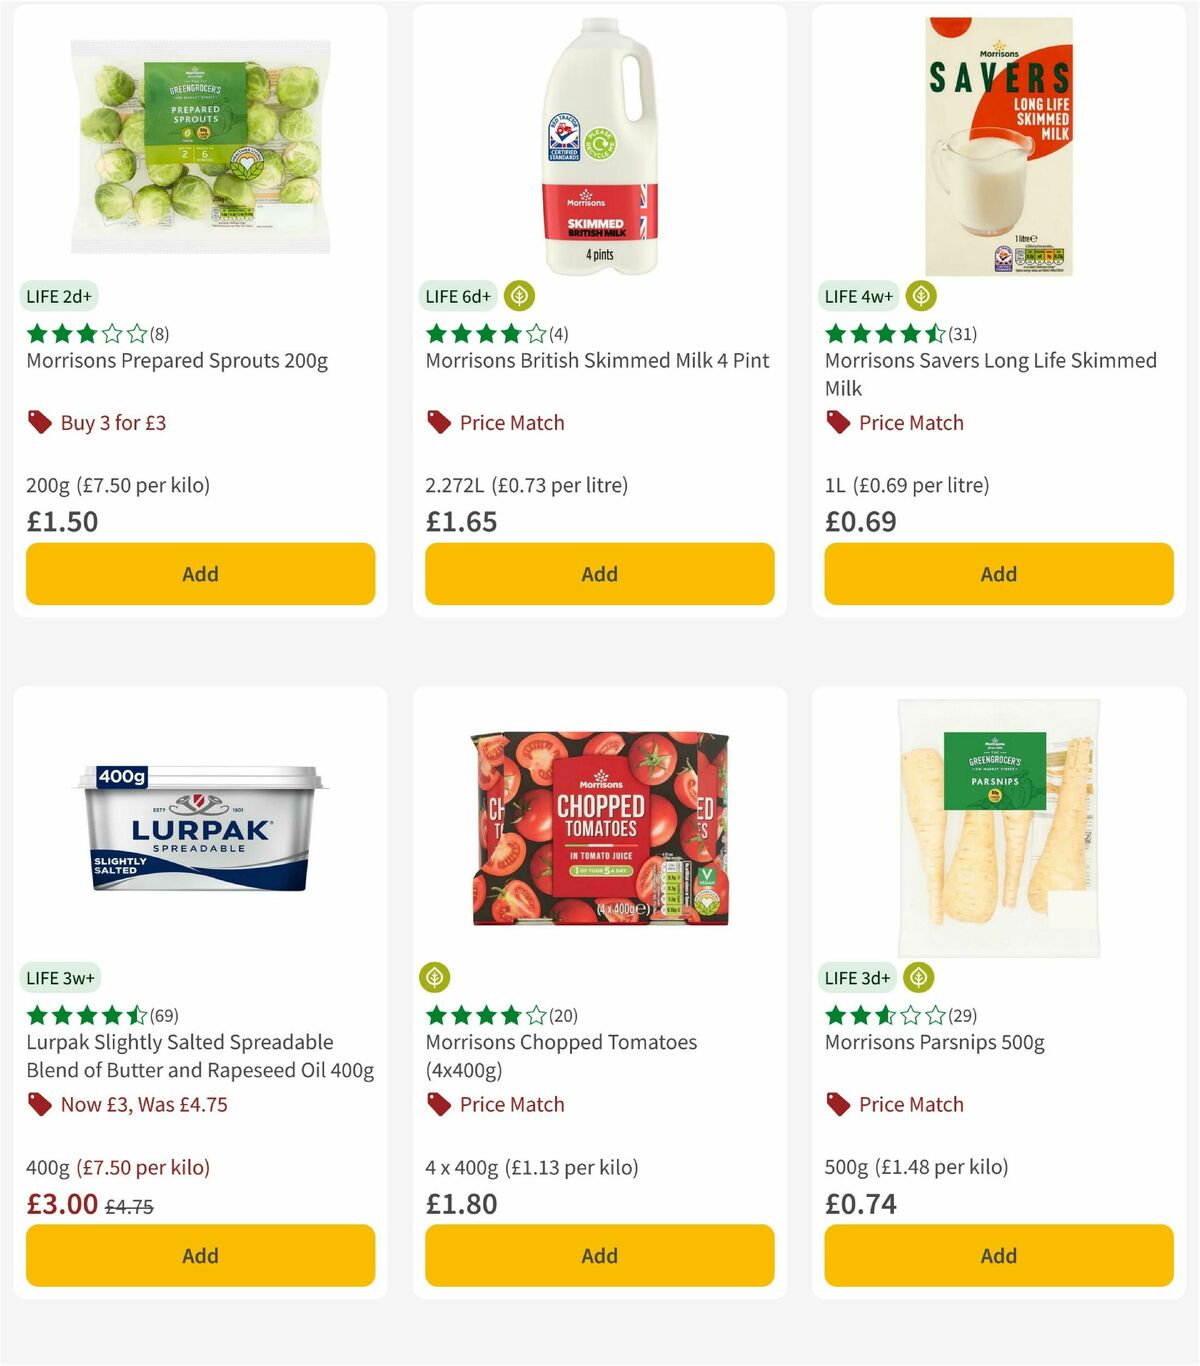Click the red tag icon beside Buy 3 for £3
1200x1366 pixels.
40,422
